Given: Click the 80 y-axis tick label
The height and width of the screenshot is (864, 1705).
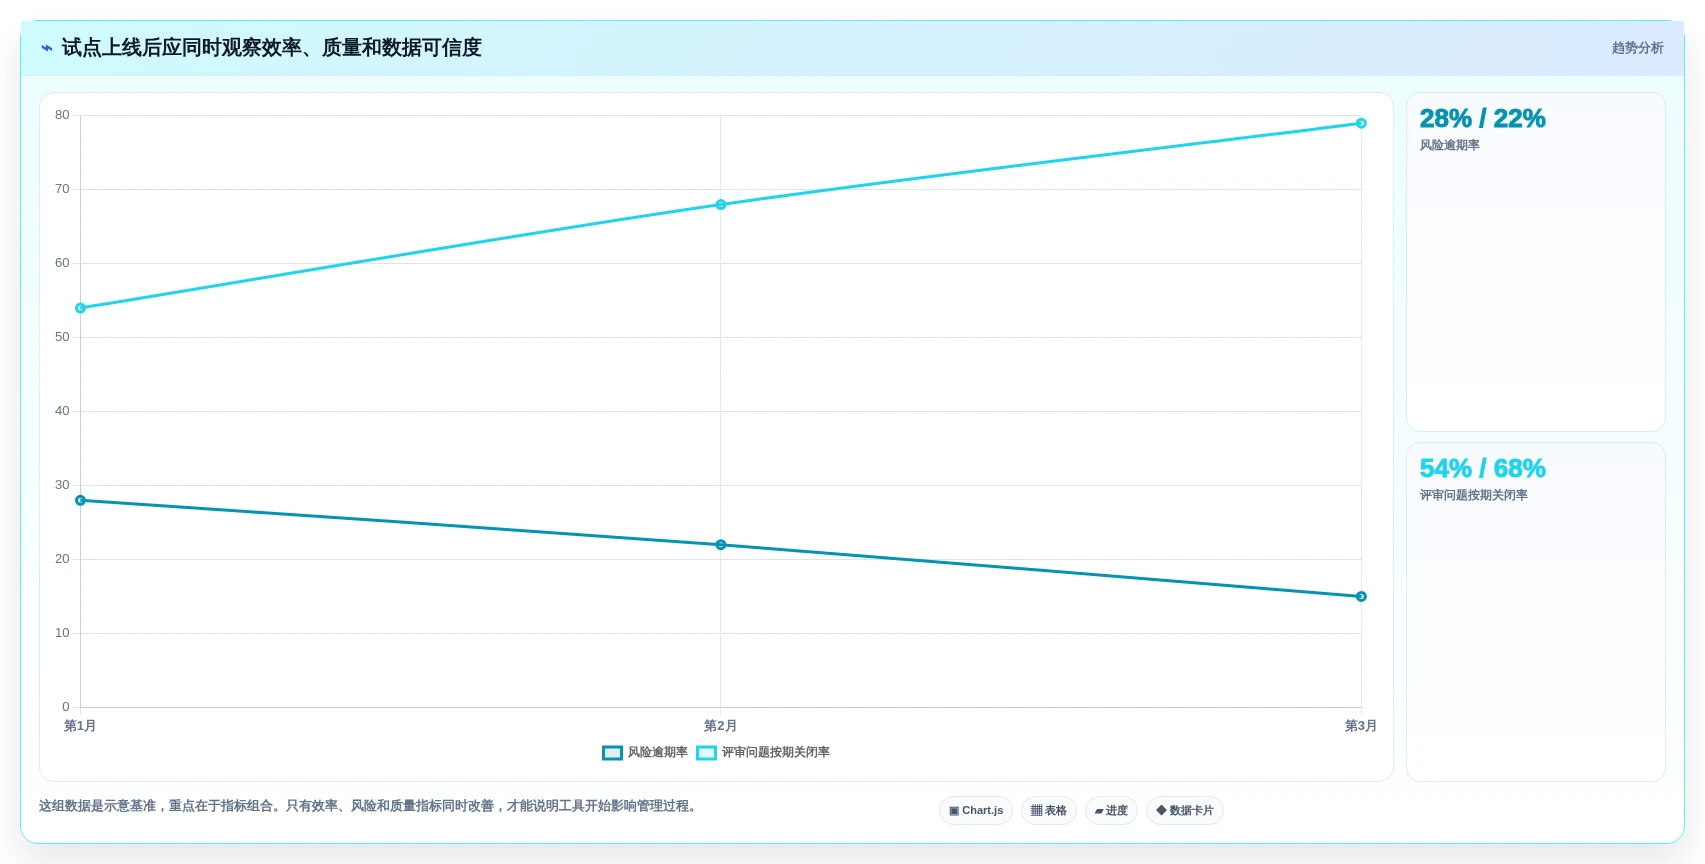Looking at the screenshot, I should (x=62, y=116).
